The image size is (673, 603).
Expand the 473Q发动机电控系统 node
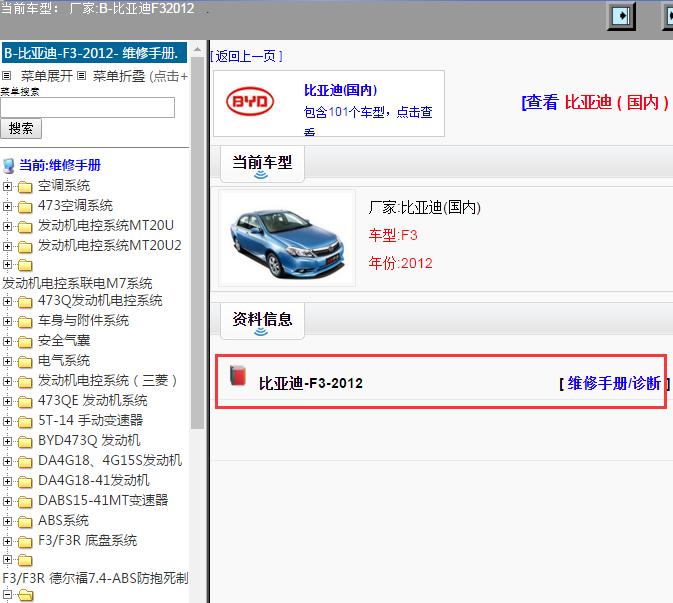[7, 302]
